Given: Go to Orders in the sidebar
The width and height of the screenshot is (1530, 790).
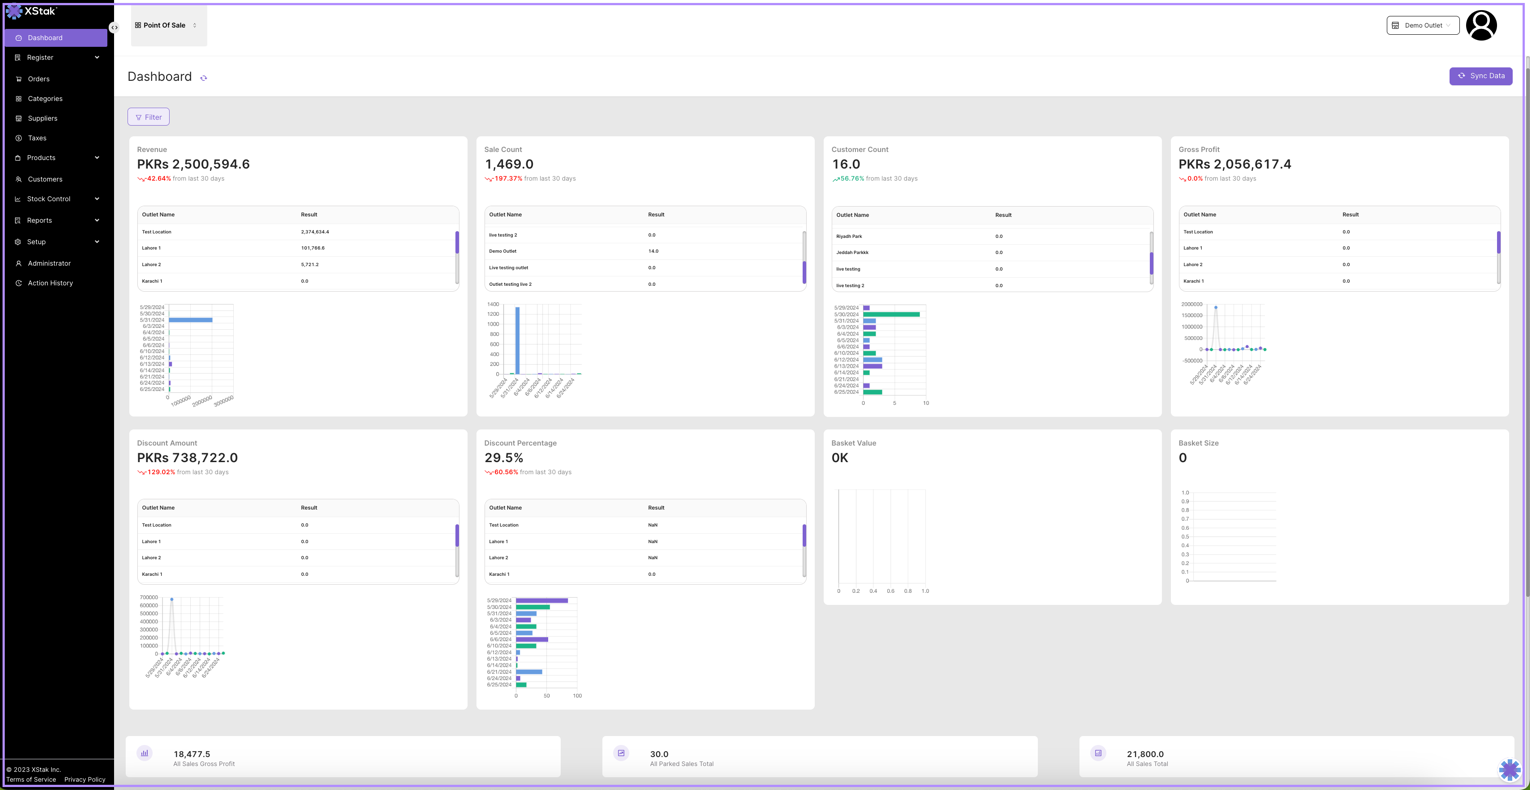Looking at the screenshot, I should coord(39,79).
